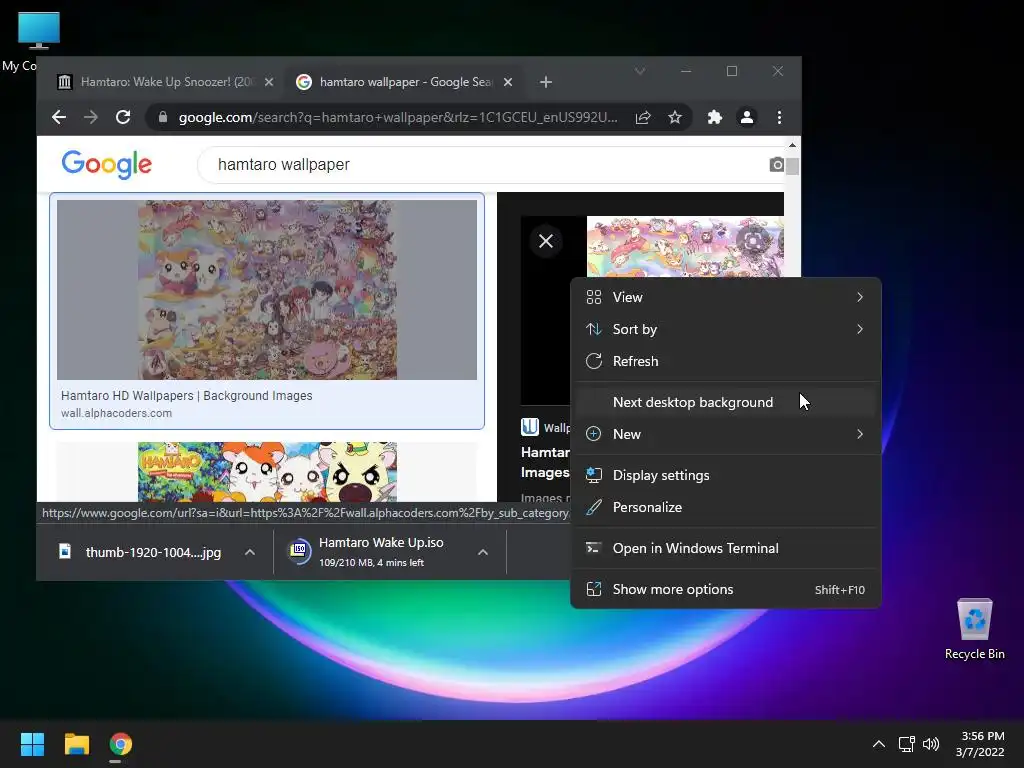
Task: Close the image preview panel
Action: click(x=546, y=241)
